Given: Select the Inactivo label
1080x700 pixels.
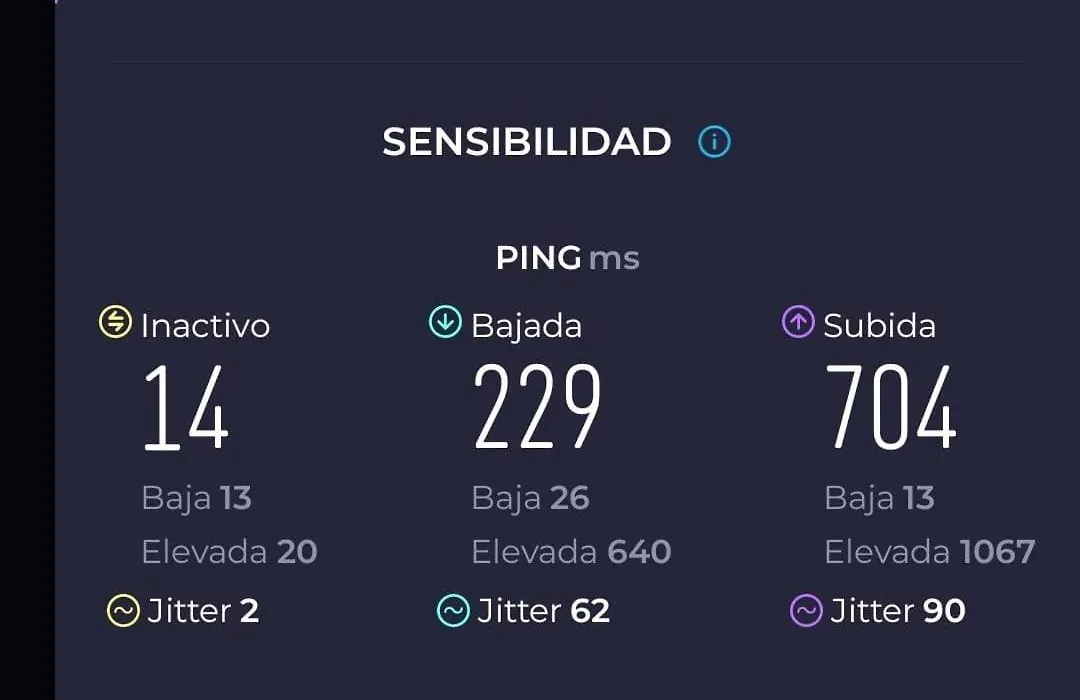Looking at the screenshot, I should click(x=205, y=326).
